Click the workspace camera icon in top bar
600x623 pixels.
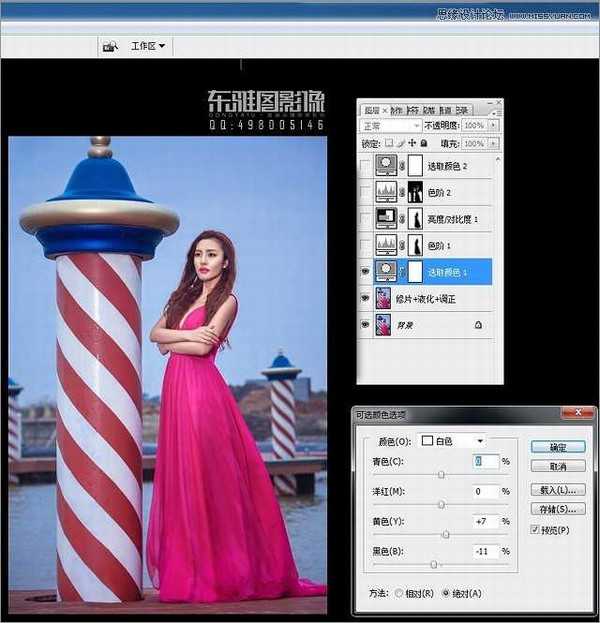110,46
